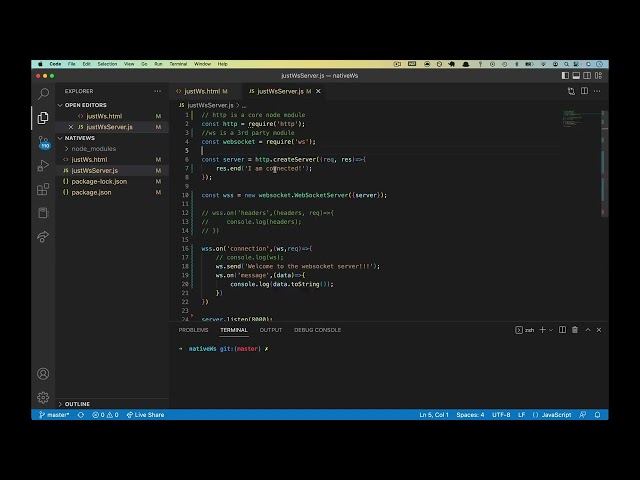Toggle bottom panel layout icon
This screenshot has width=640, height=480.
(576, 76)
